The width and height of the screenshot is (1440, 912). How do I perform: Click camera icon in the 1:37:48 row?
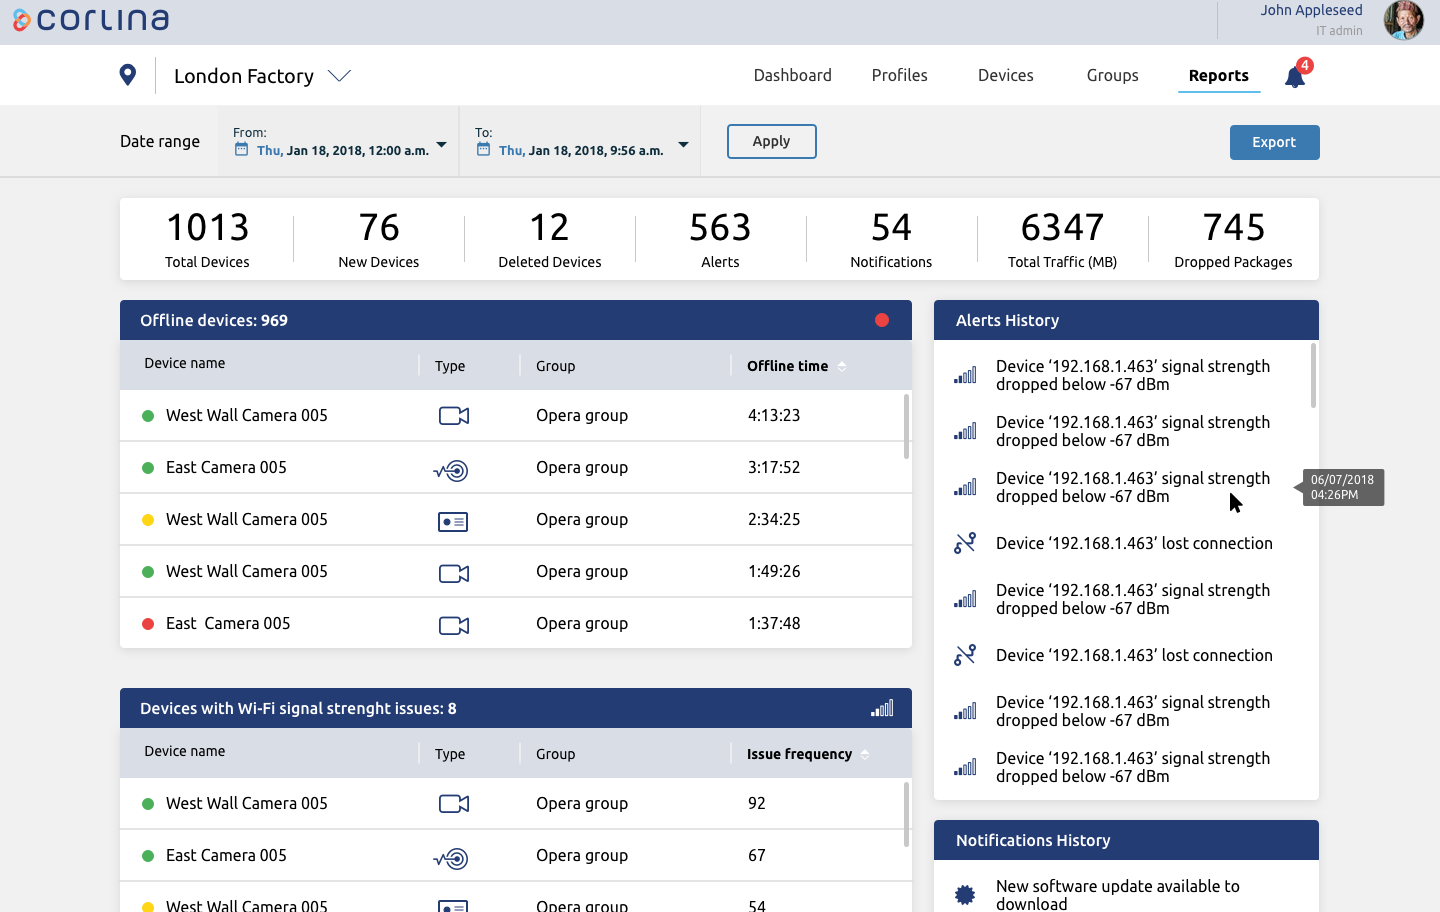pos(454,625)
